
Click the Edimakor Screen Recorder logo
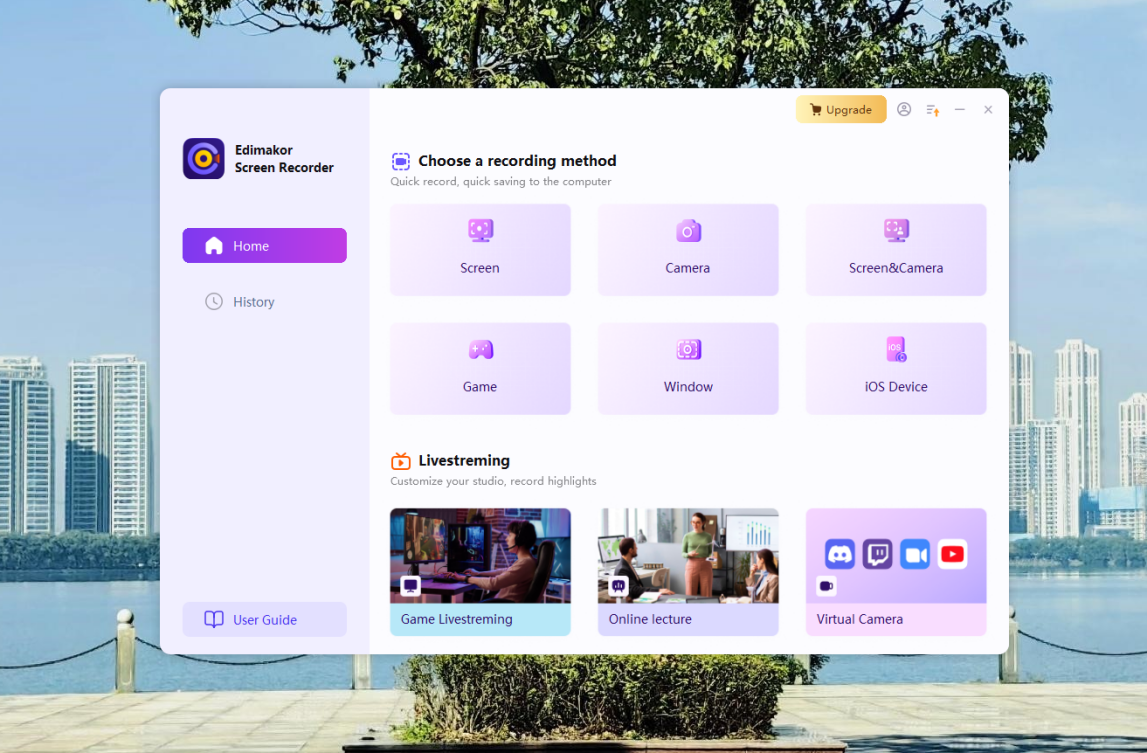pyautogui.click(x=204, y=159)
